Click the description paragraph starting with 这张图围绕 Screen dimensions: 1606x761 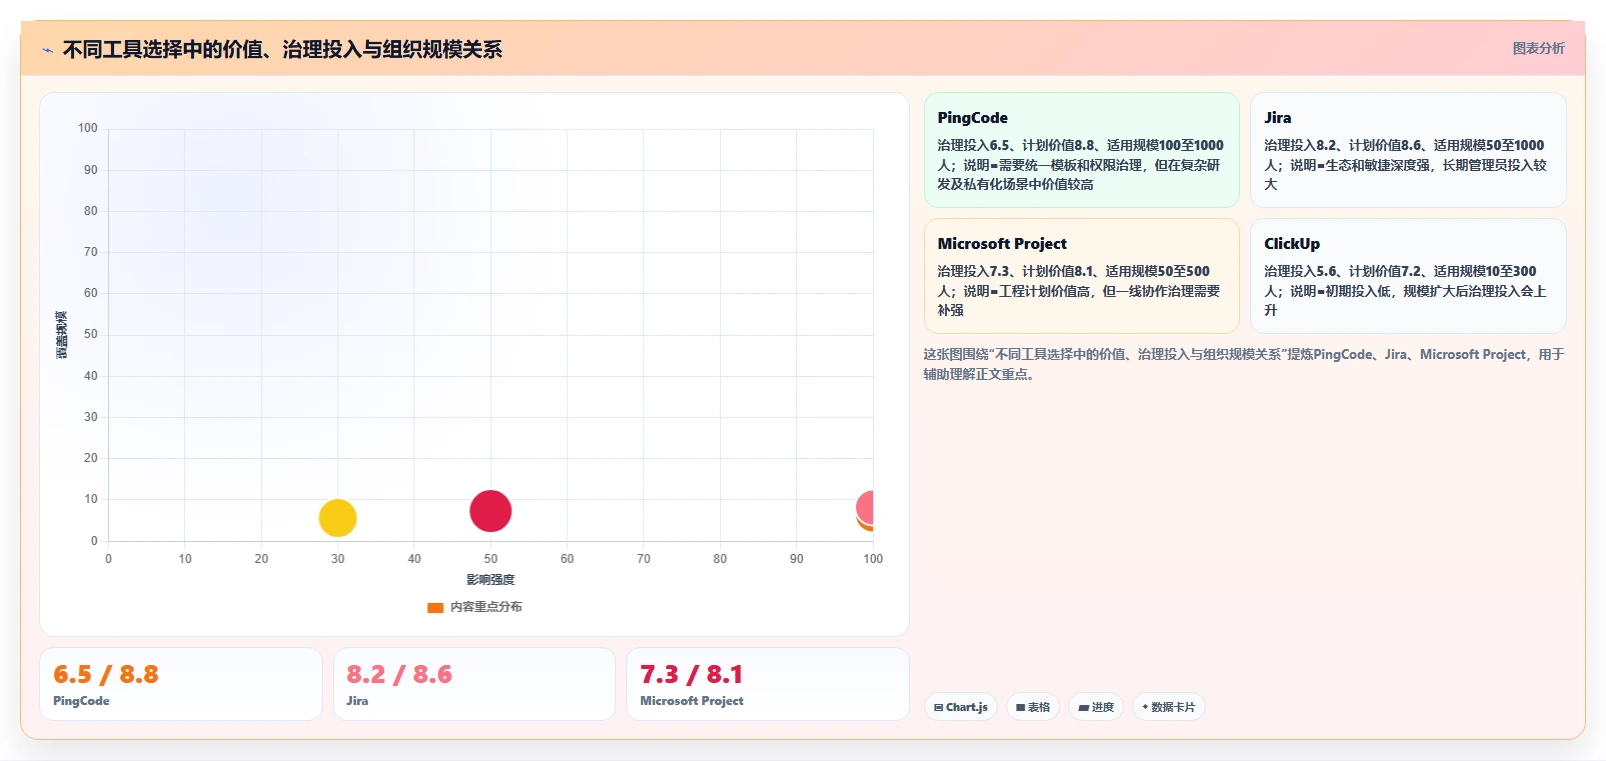click(1243, 364)
